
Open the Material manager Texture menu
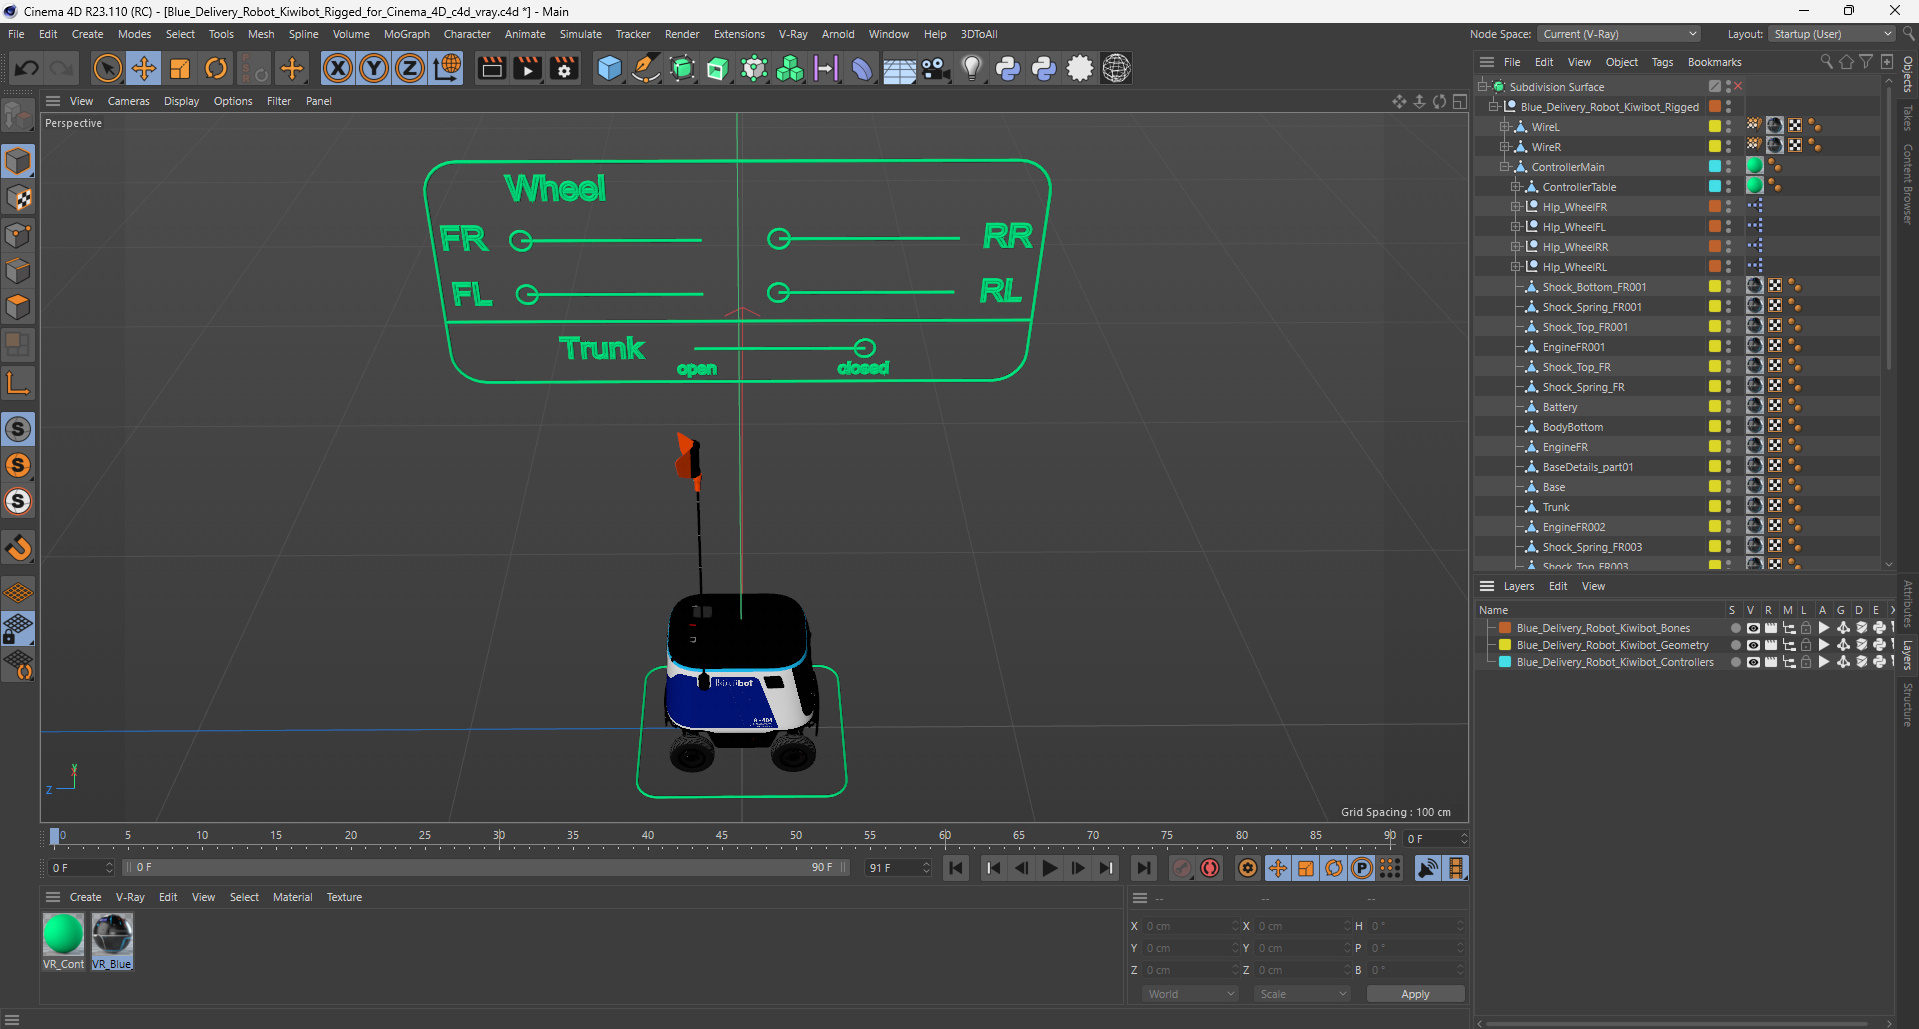tap(344, 897)
